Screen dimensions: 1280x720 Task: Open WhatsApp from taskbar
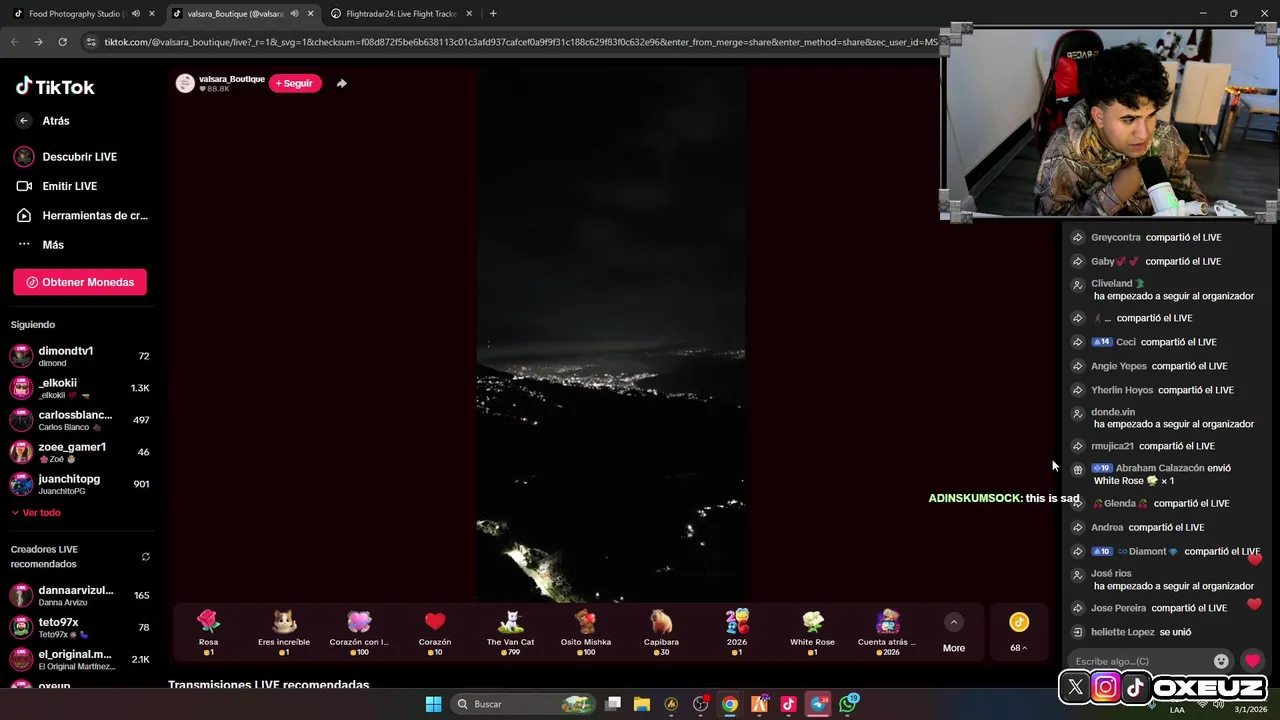click(x=848, y=704)
